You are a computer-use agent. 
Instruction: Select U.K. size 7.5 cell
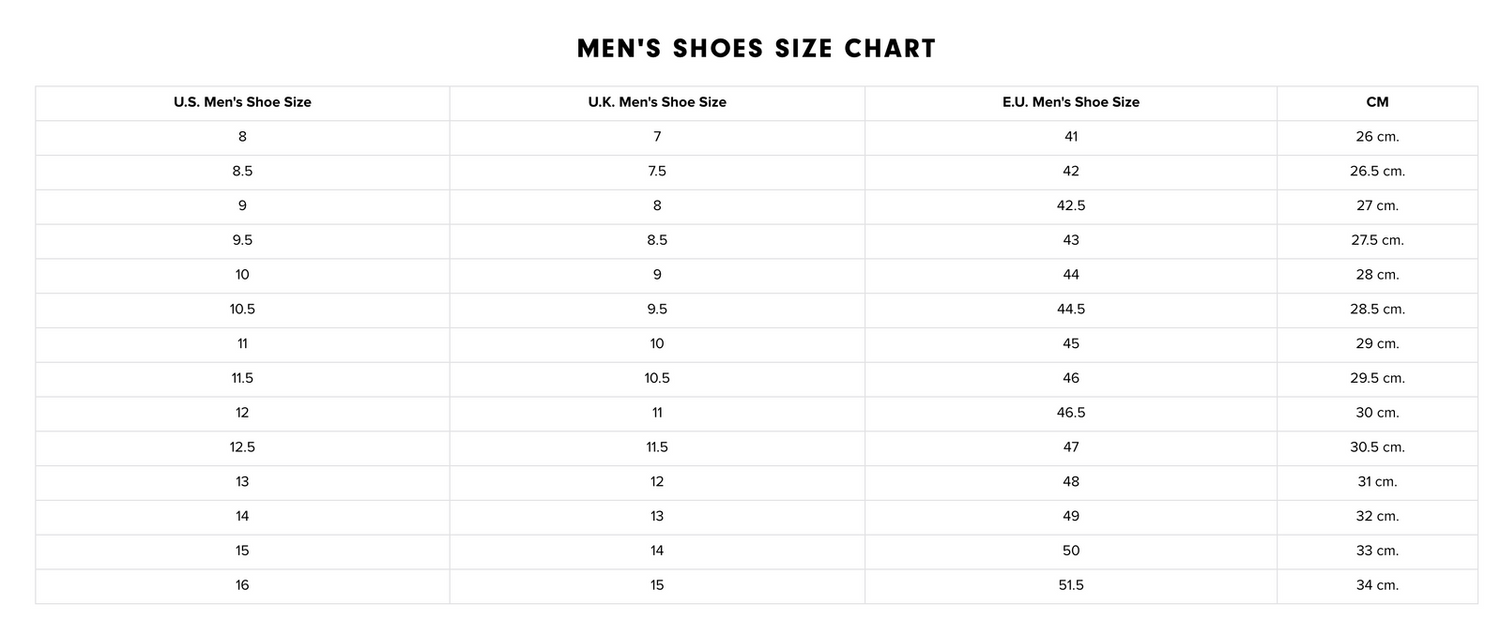pyautogui.click(x=657, y=171)
